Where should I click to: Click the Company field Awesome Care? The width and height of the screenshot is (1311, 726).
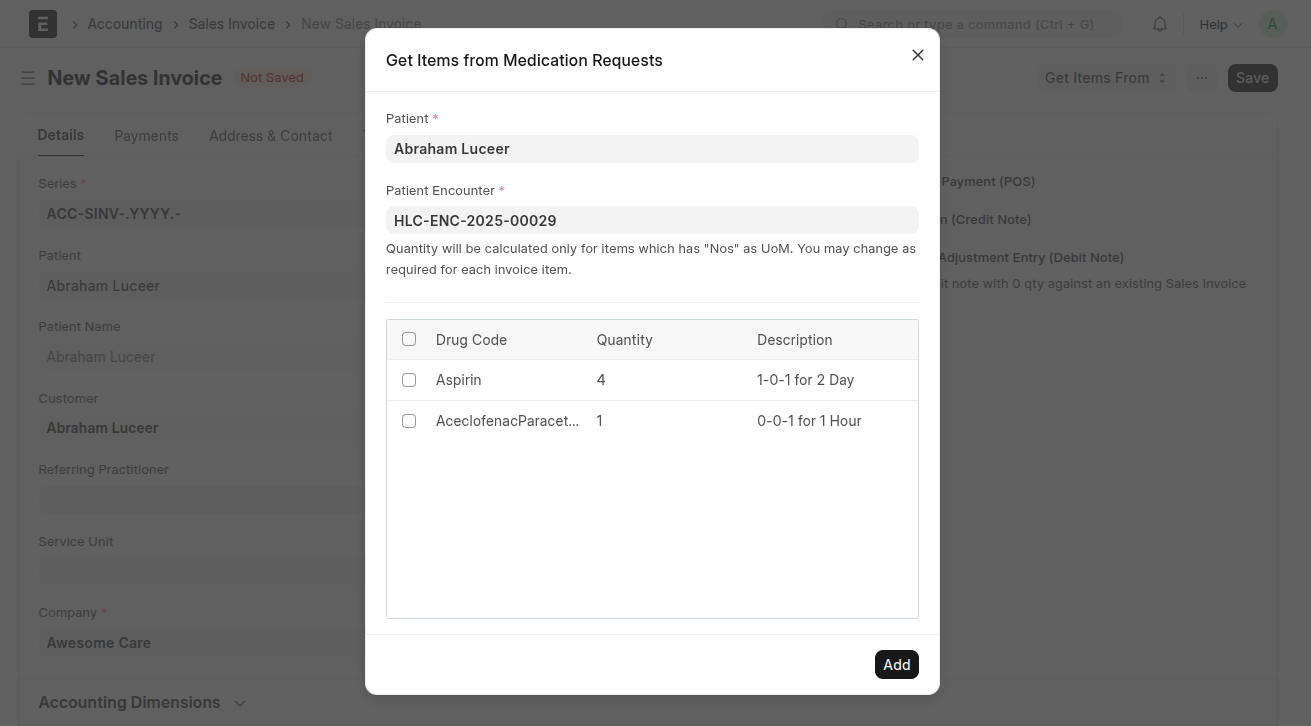202,643
